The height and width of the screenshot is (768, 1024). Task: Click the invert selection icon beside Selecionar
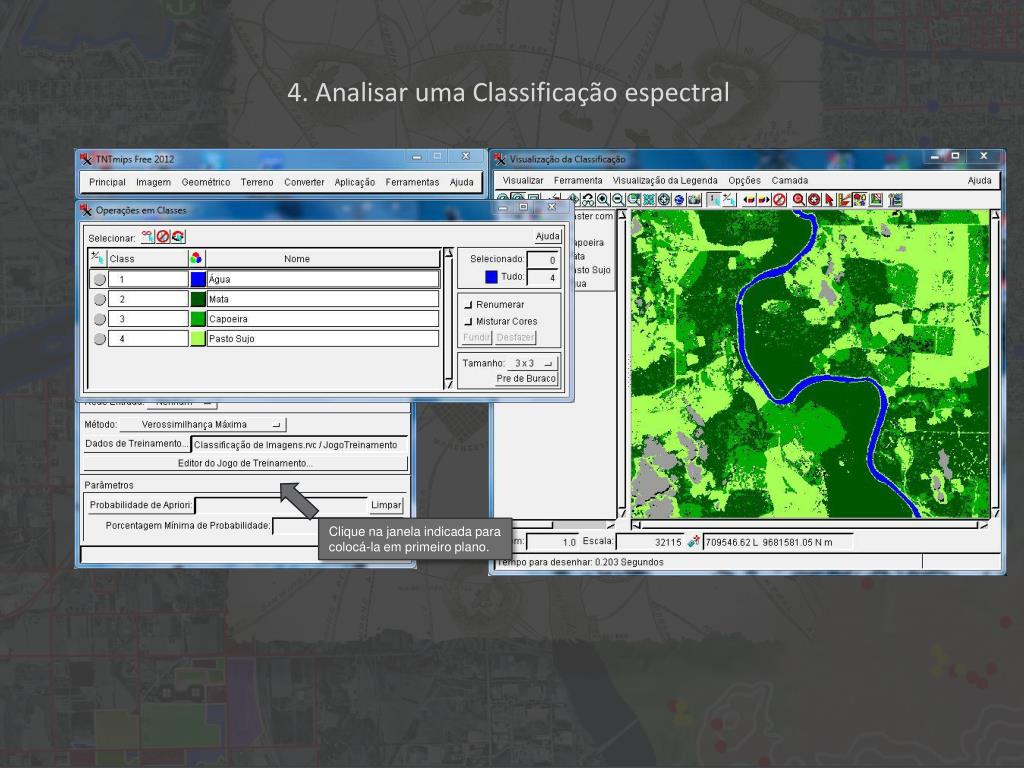[x=178, y=236]
